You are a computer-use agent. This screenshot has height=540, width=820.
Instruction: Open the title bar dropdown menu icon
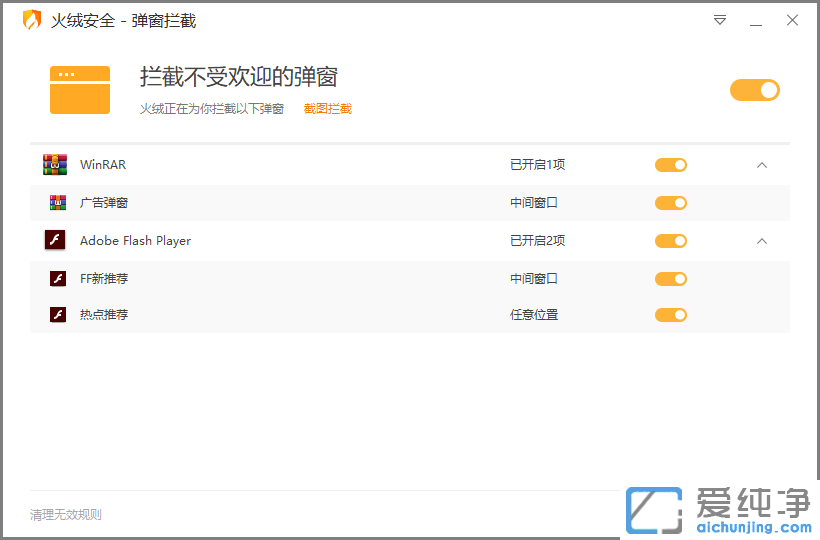tap(720, 20)
